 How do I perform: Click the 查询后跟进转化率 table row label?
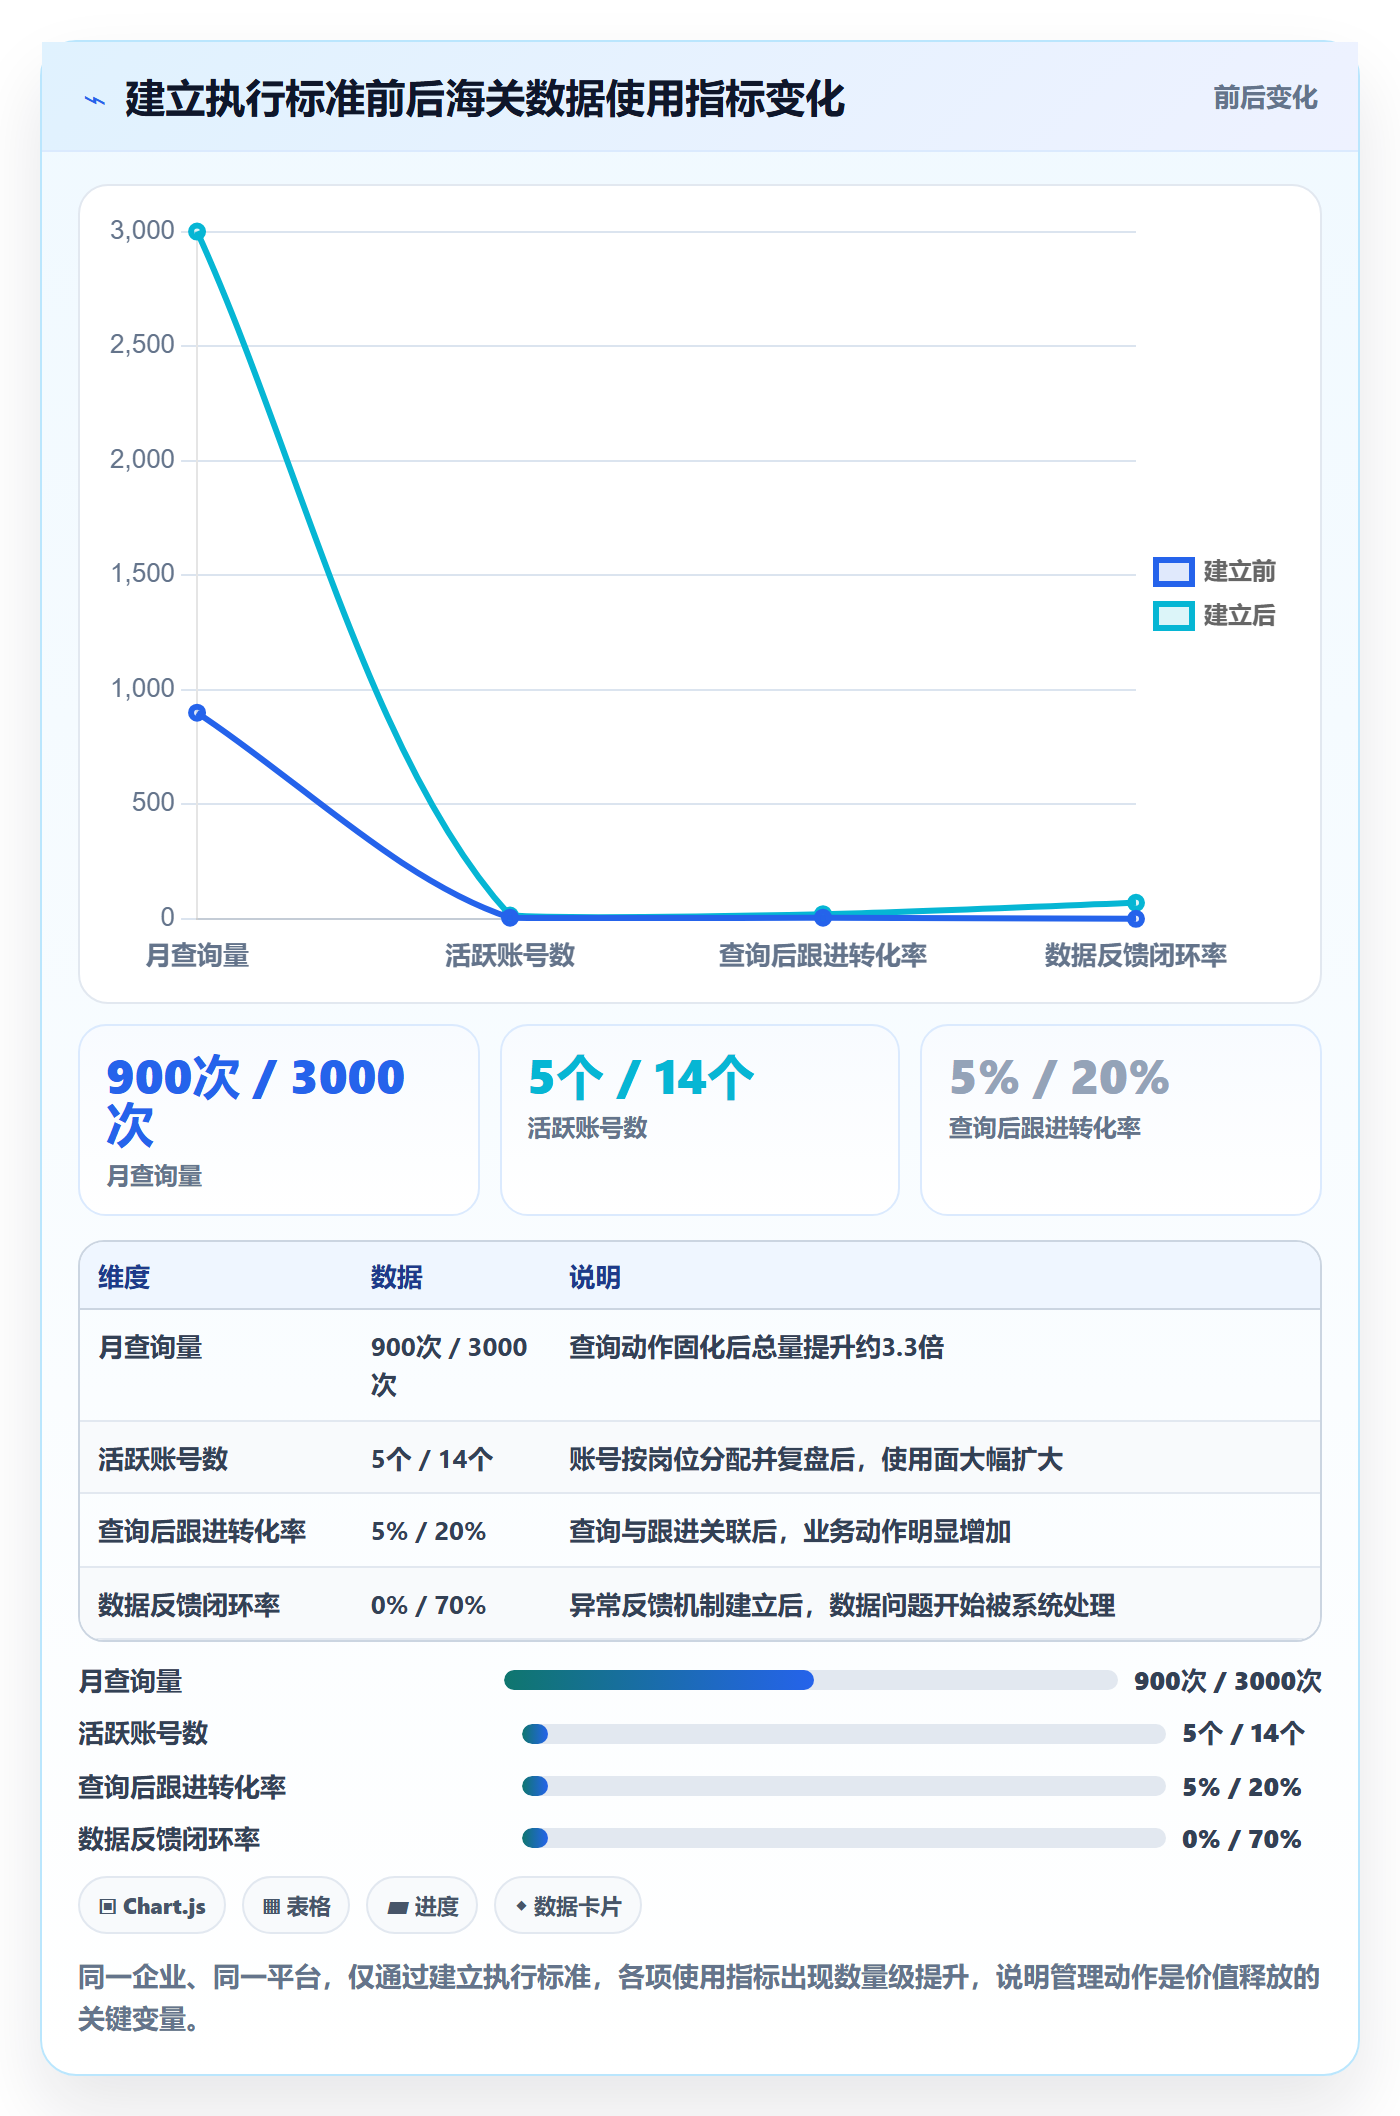coord(202,1531)
